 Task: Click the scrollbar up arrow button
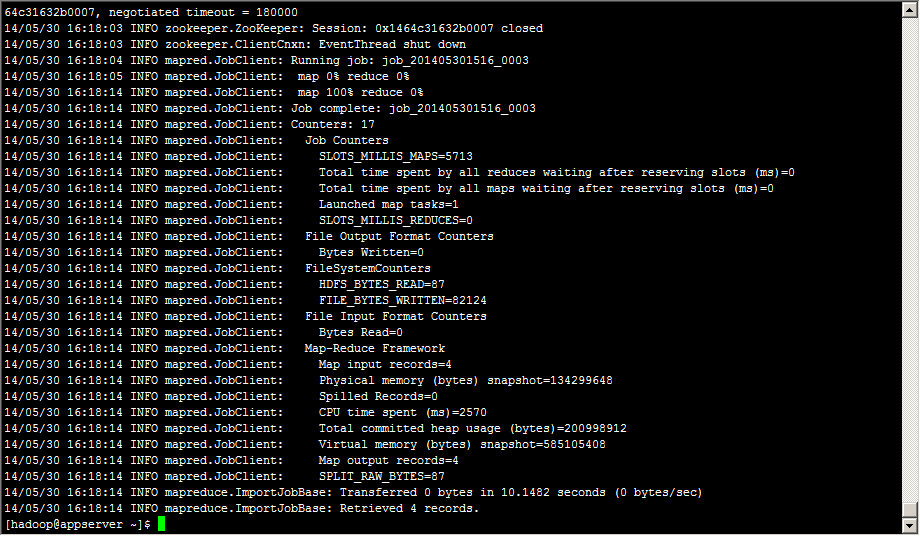(x=910, y=10)
